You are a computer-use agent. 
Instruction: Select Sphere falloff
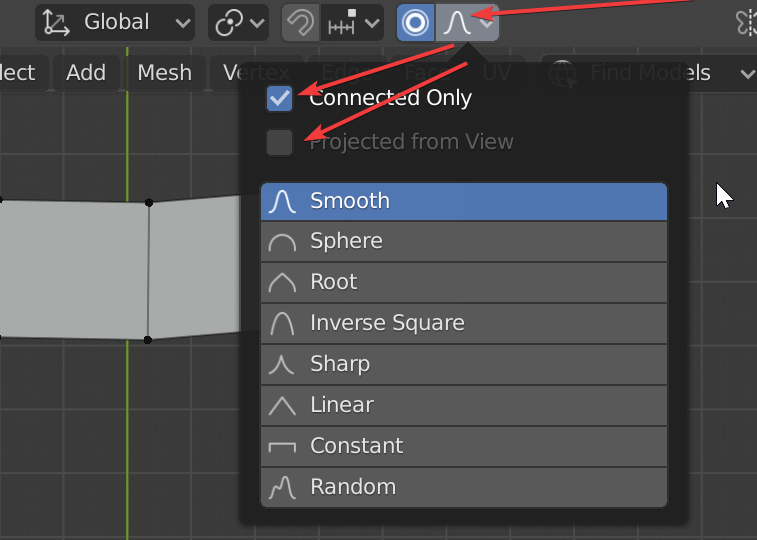pyautogui.click(x=464, y=241)
